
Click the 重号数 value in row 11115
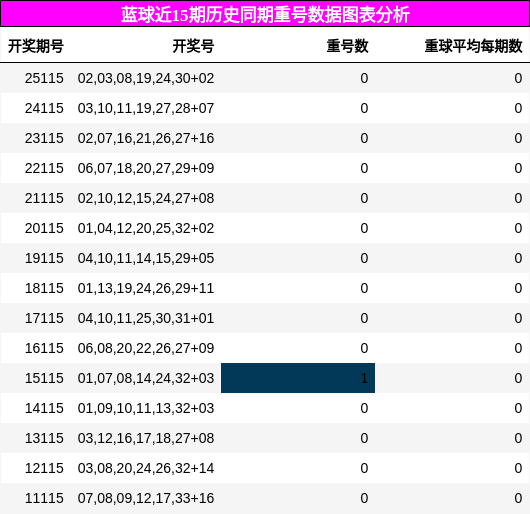(x=364, y=498)
